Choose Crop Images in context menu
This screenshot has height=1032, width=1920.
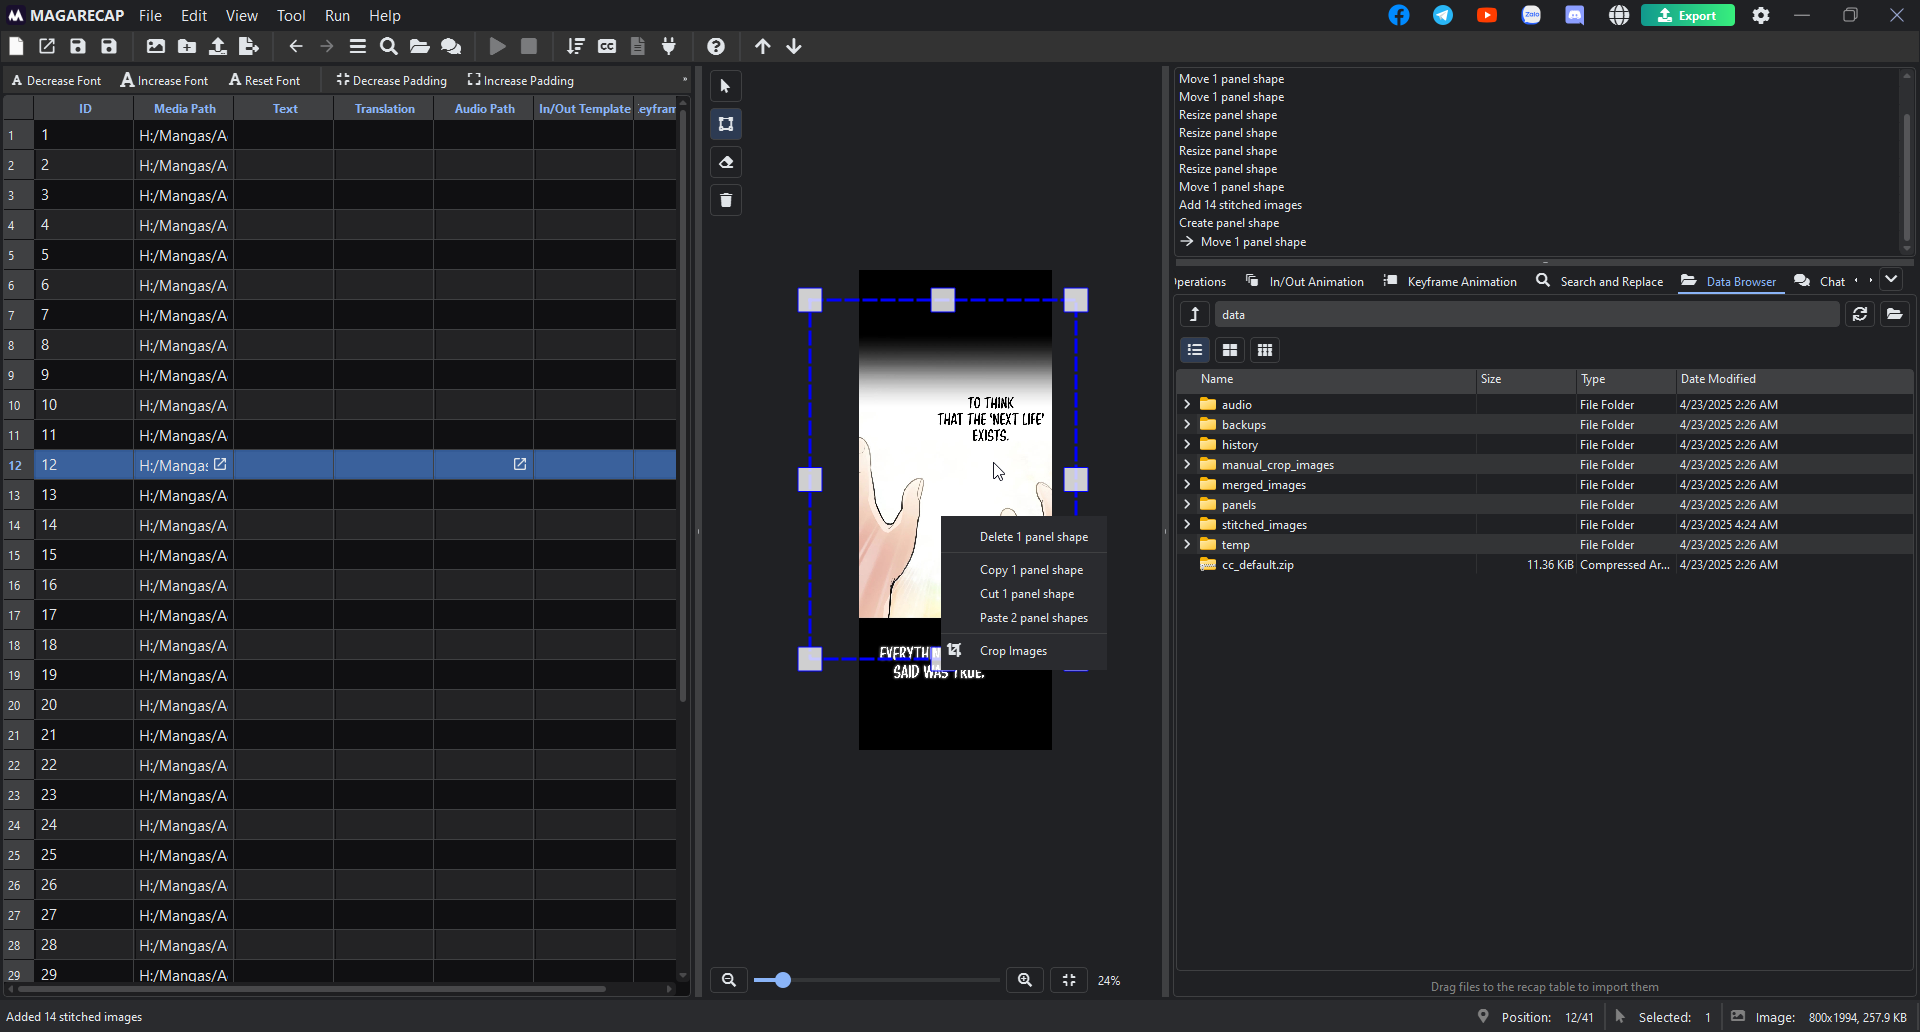(1024, 651)
